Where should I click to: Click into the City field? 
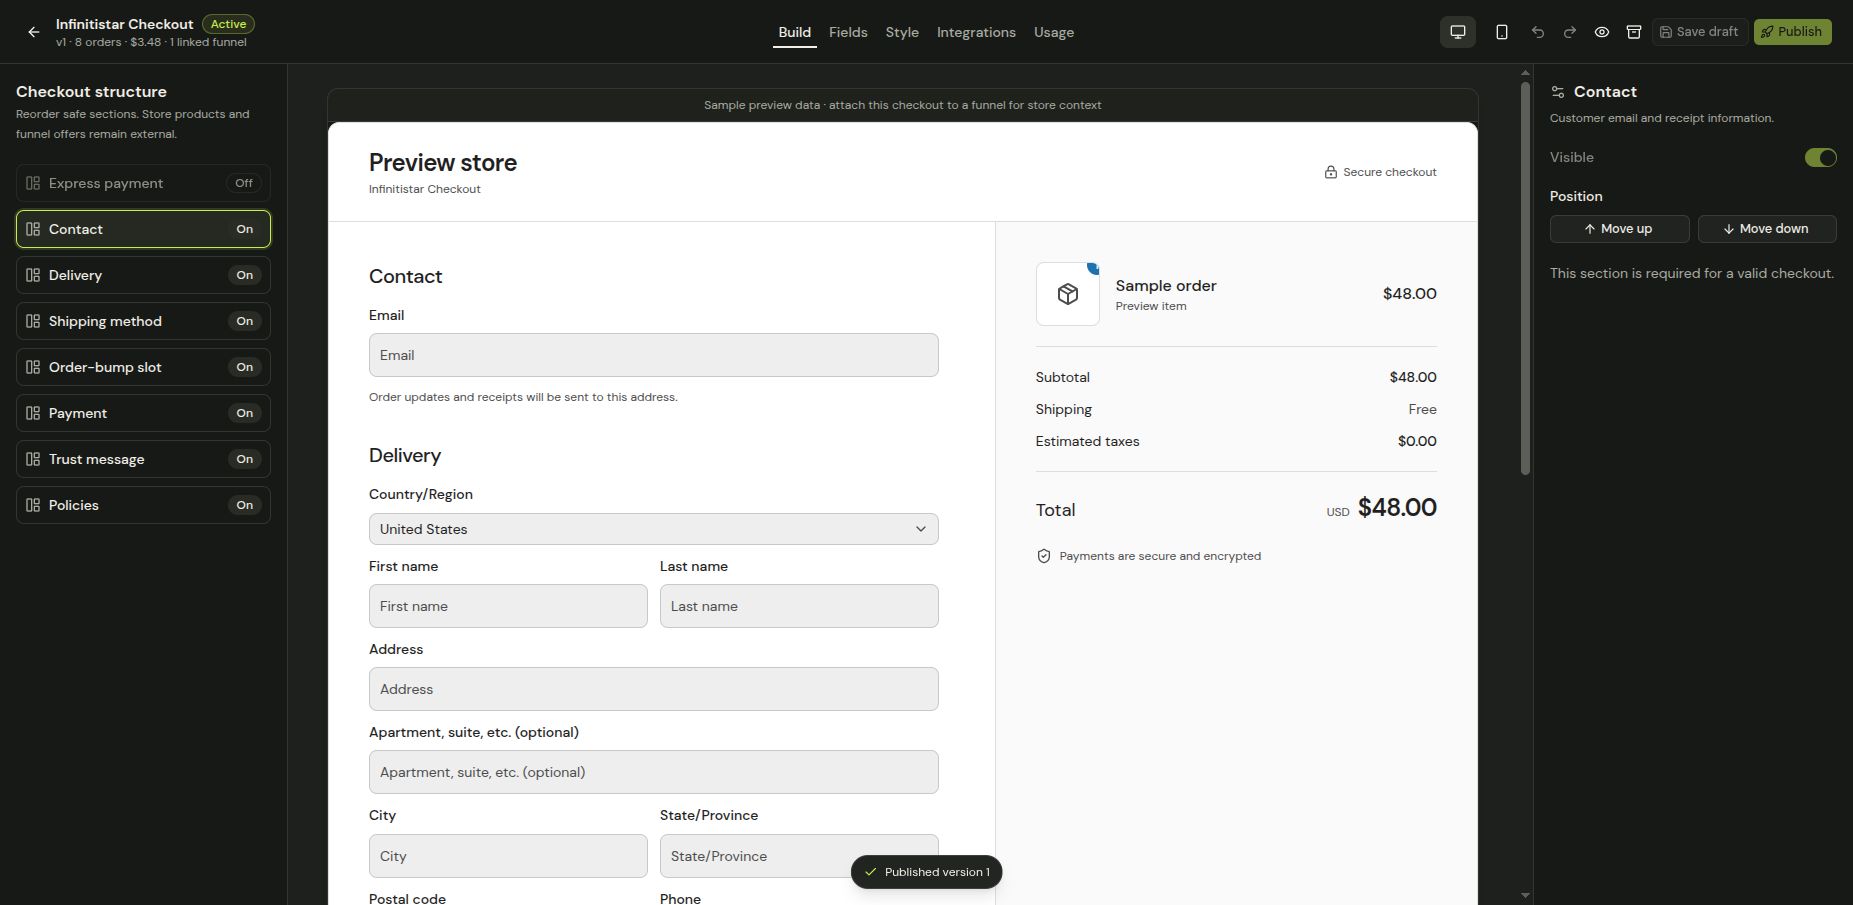(x=508, y=856)
